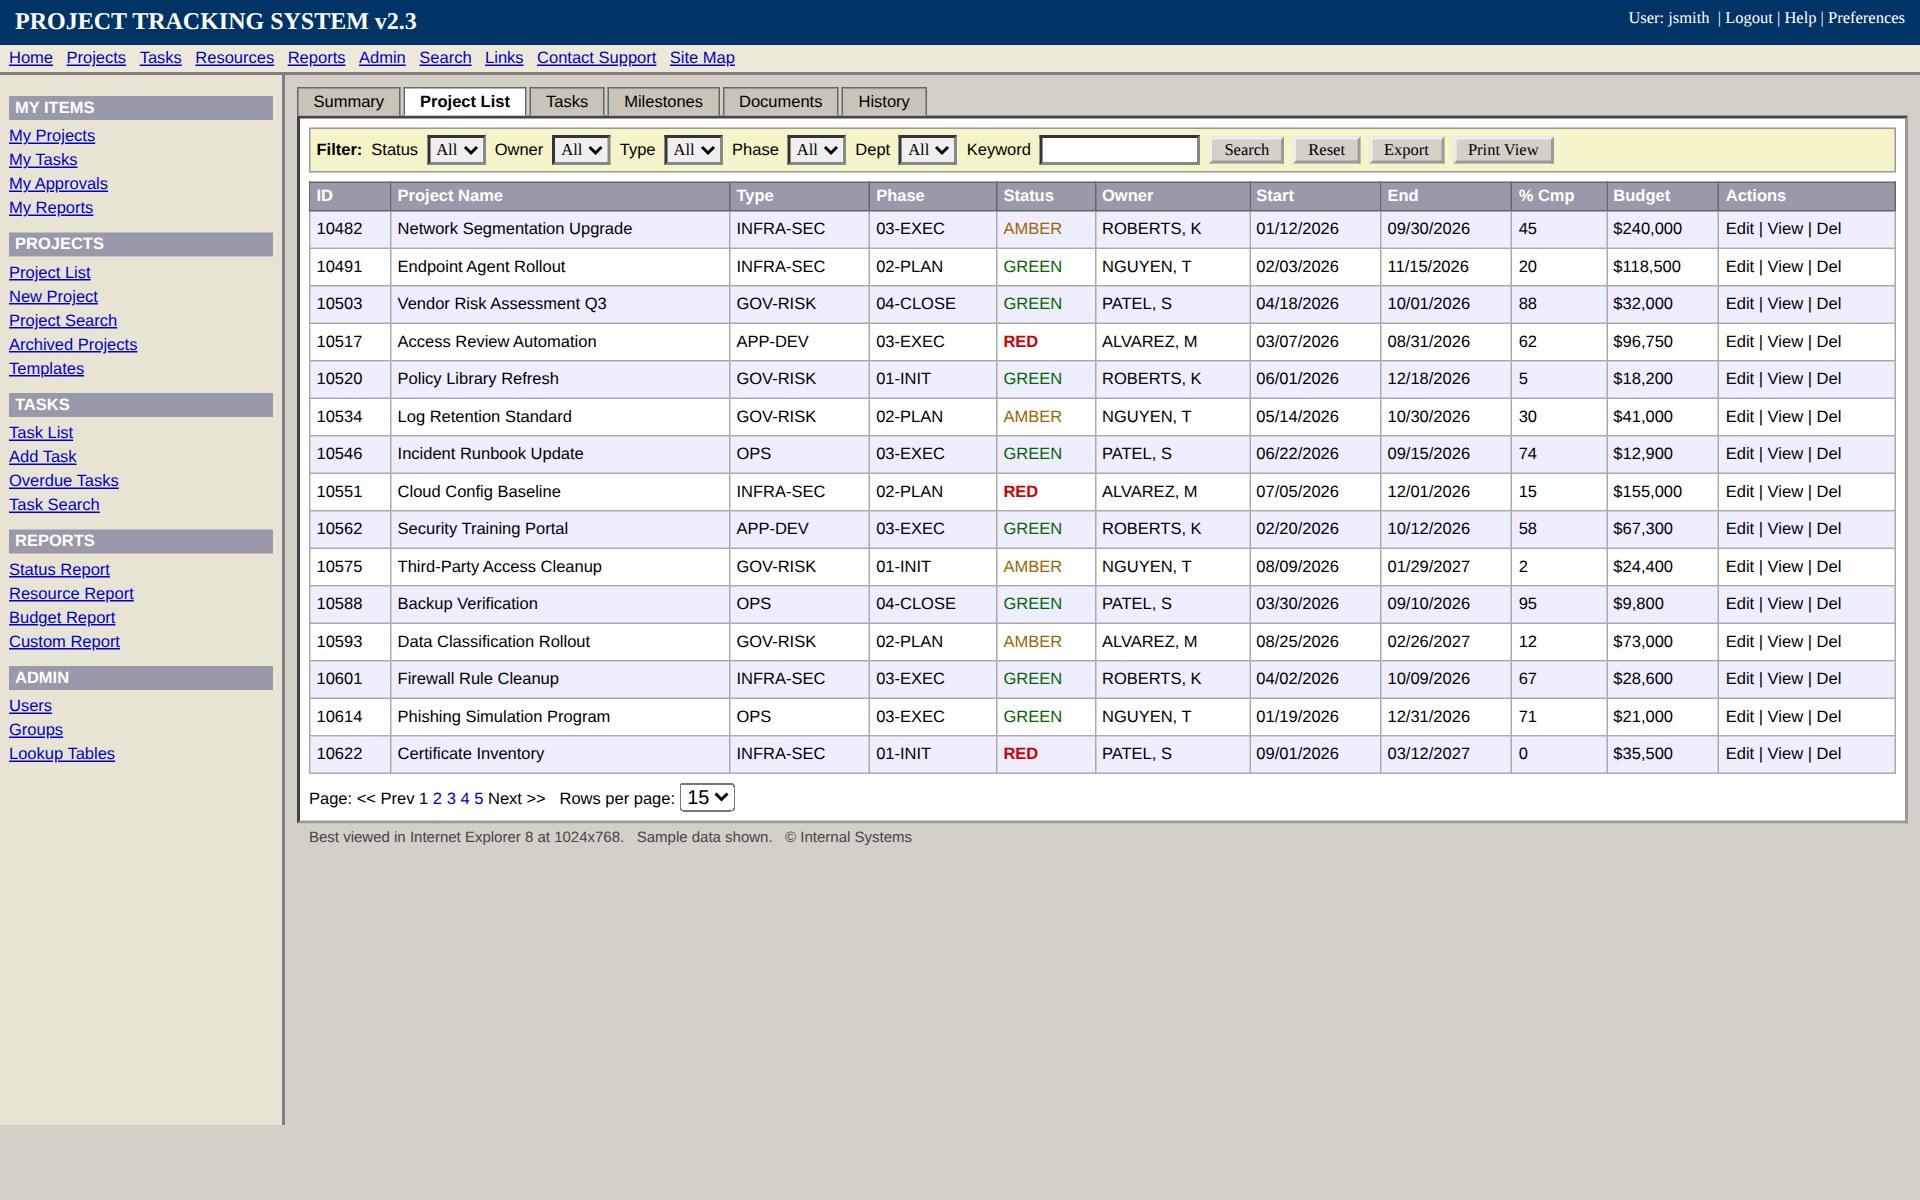Switch to the Milestones tab

point(663,101)
